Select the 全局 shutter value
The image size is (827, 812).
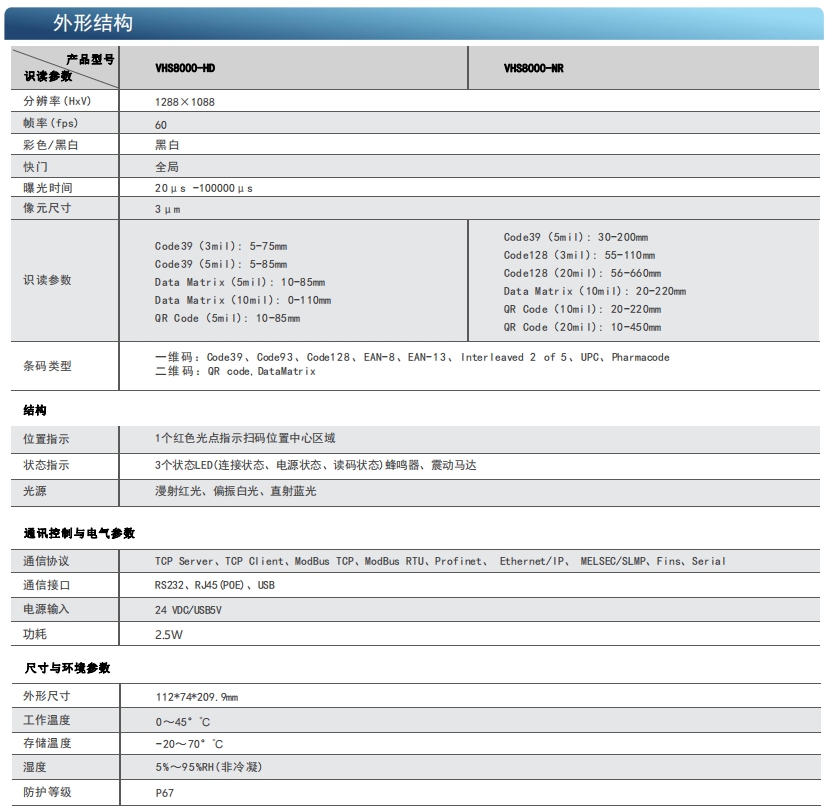167,167
